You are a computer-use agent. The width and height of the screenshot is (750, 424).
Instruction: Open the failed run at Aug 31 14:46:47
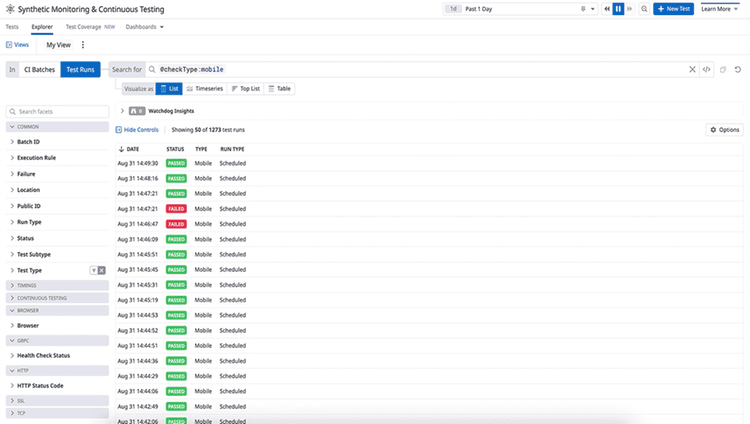point(429,224)
